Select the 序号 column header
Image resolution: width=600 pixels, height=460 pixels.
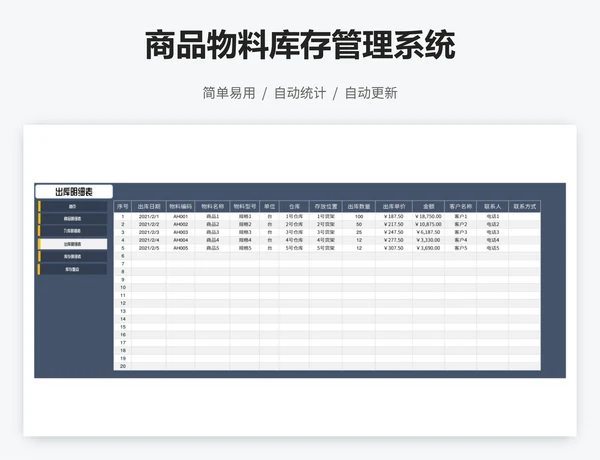click(123, 207)
